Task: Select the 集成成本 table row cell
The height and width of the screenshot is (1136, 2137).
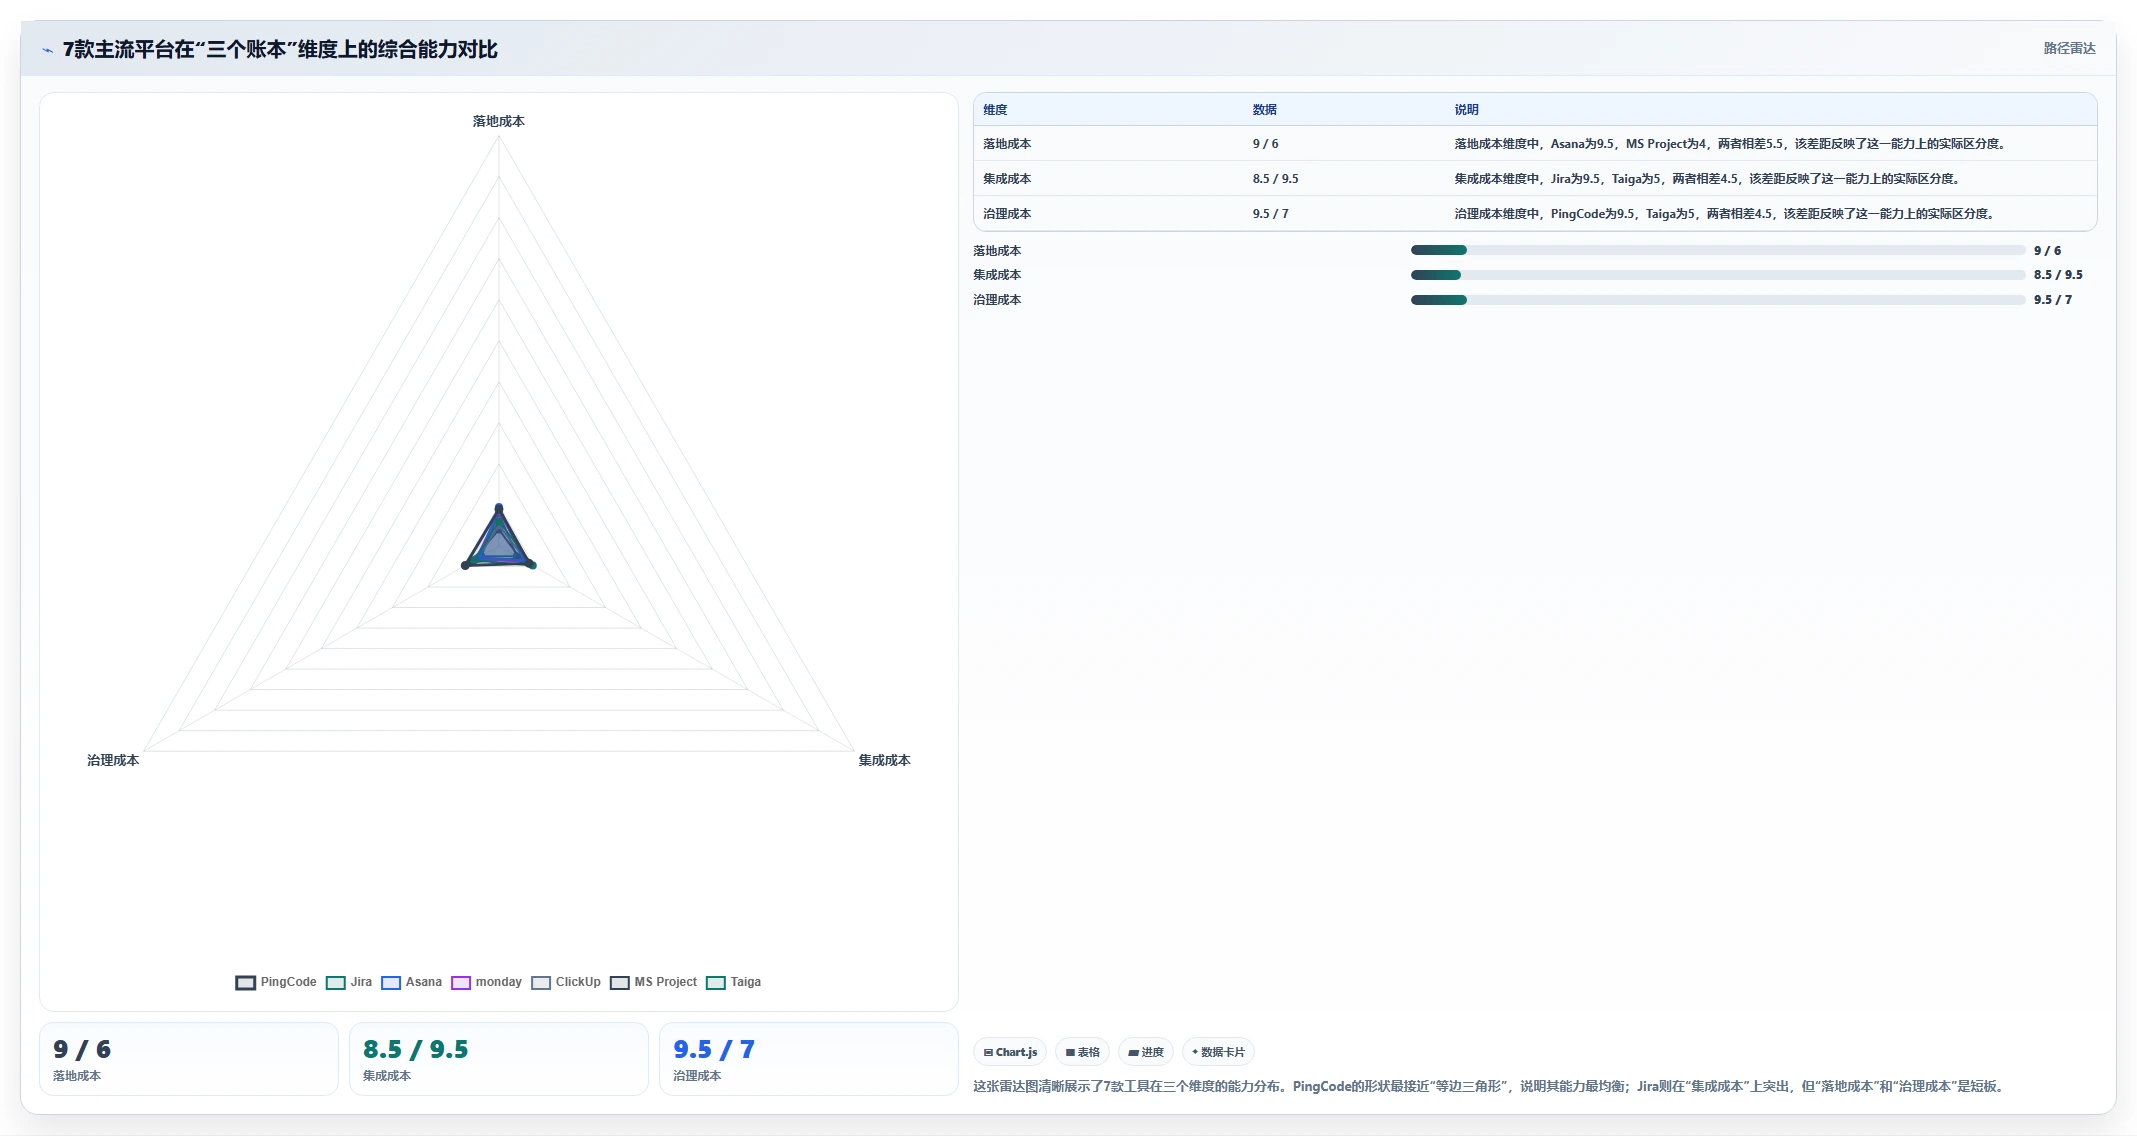Action: [1007, 179]
